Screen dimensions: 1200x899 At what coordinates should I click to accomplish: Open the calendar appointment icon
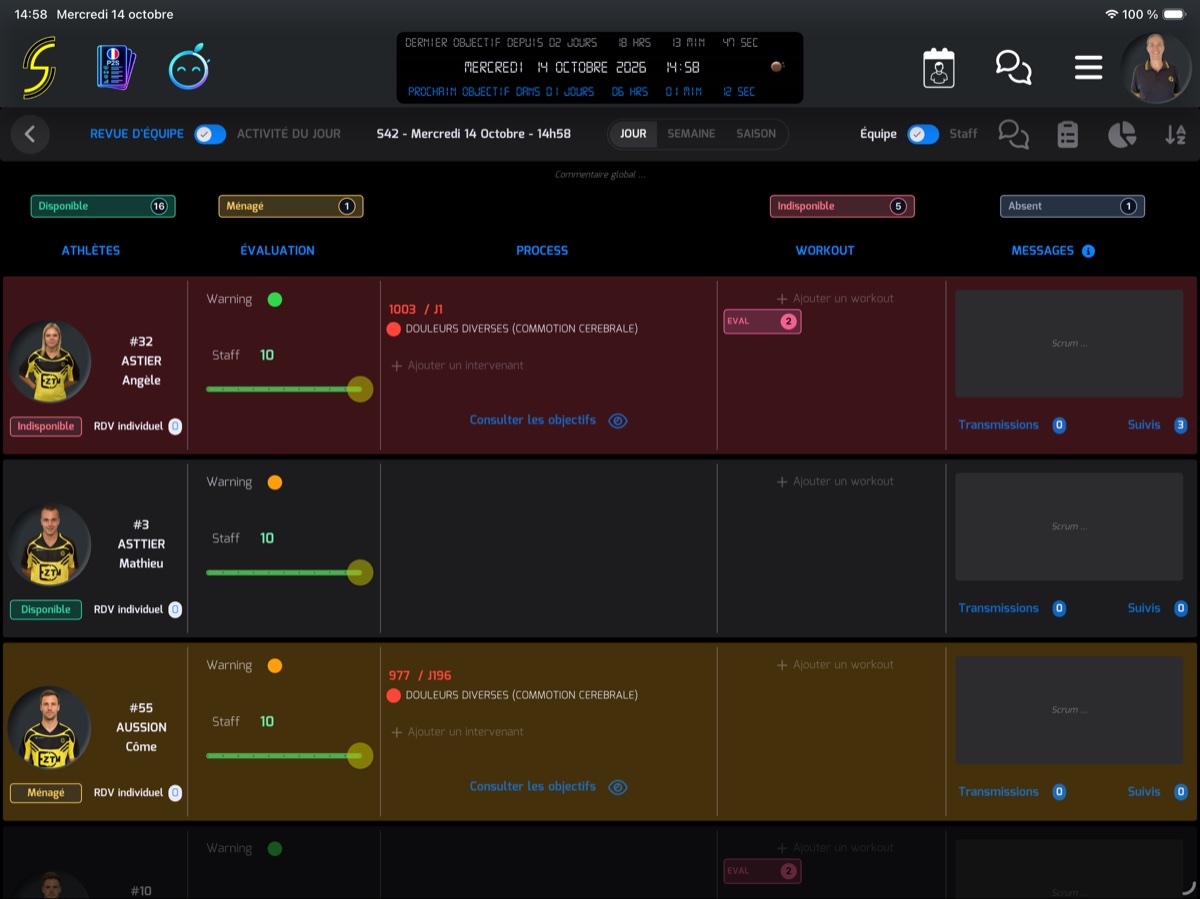point(938,68)
